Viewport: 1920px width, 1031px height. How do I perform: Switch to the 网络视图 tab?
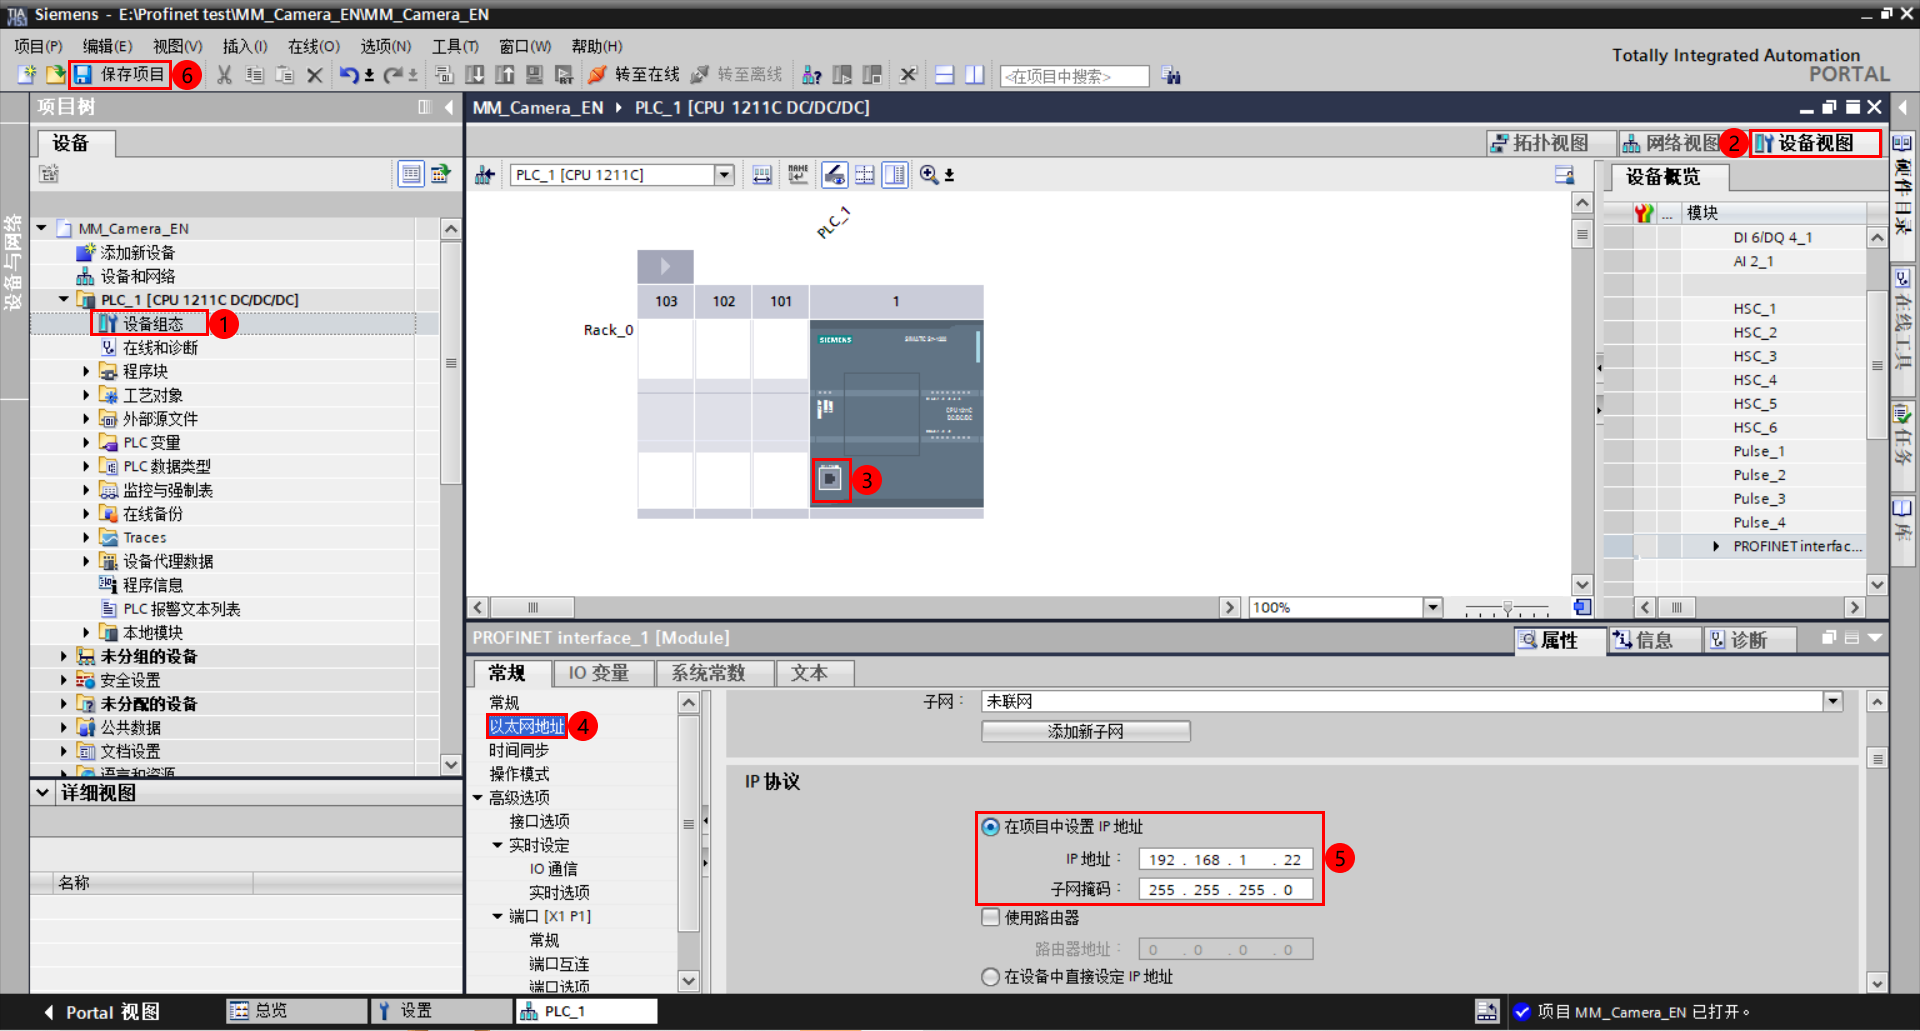(1680, 142)
